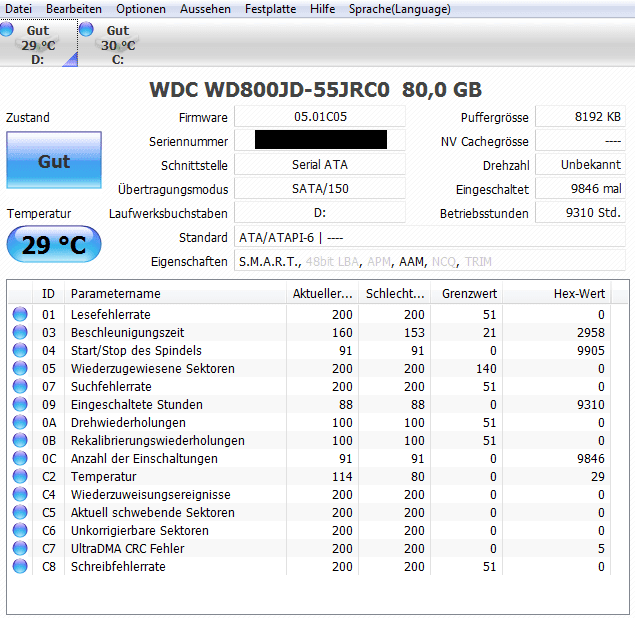Click the Drehzahl field Unbekannt
The height and width of the screenshot is (618, 635).
pyautogui.click(x=580, y=164)
